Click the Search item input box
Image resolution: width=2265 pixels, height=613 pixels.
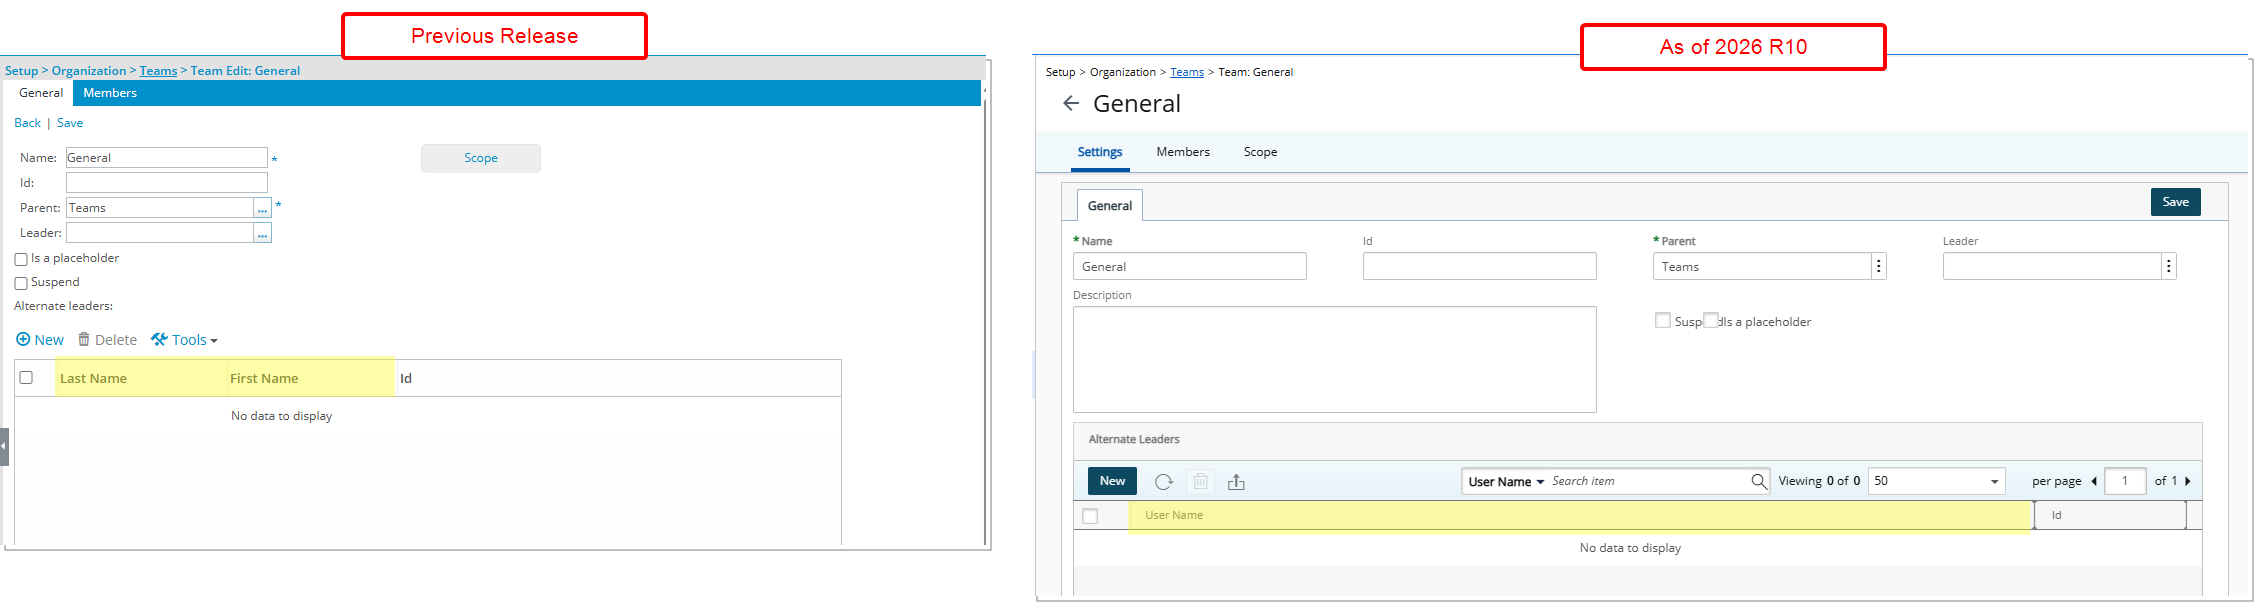(x=1648, y=481)
